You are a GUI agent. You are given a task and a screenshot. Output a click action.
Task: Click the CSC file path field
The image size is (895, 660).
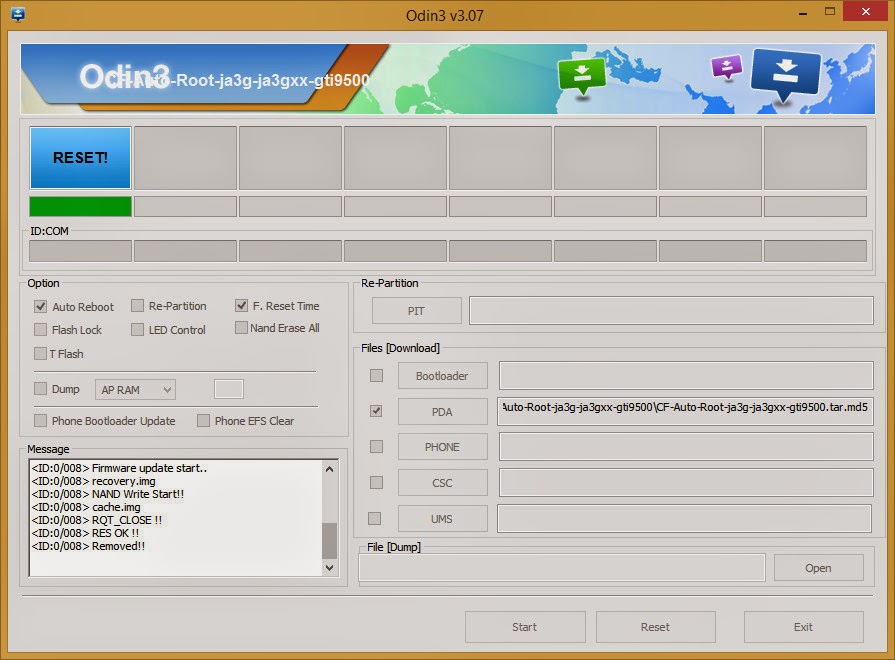[x=686, y=482]
